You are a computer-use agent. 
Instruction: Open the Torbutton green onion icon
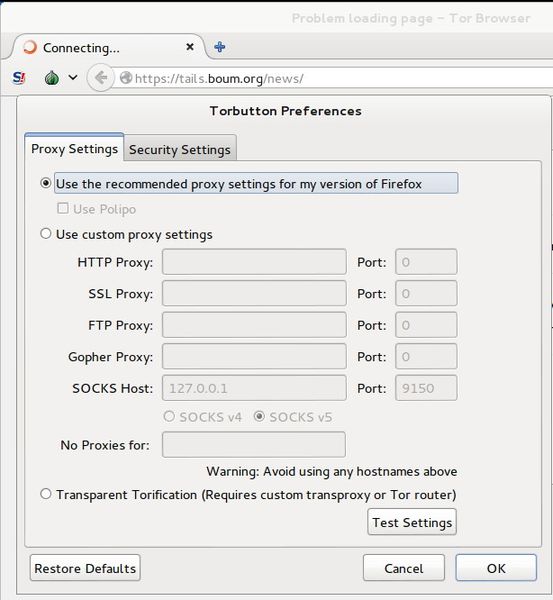click(52, 78)
